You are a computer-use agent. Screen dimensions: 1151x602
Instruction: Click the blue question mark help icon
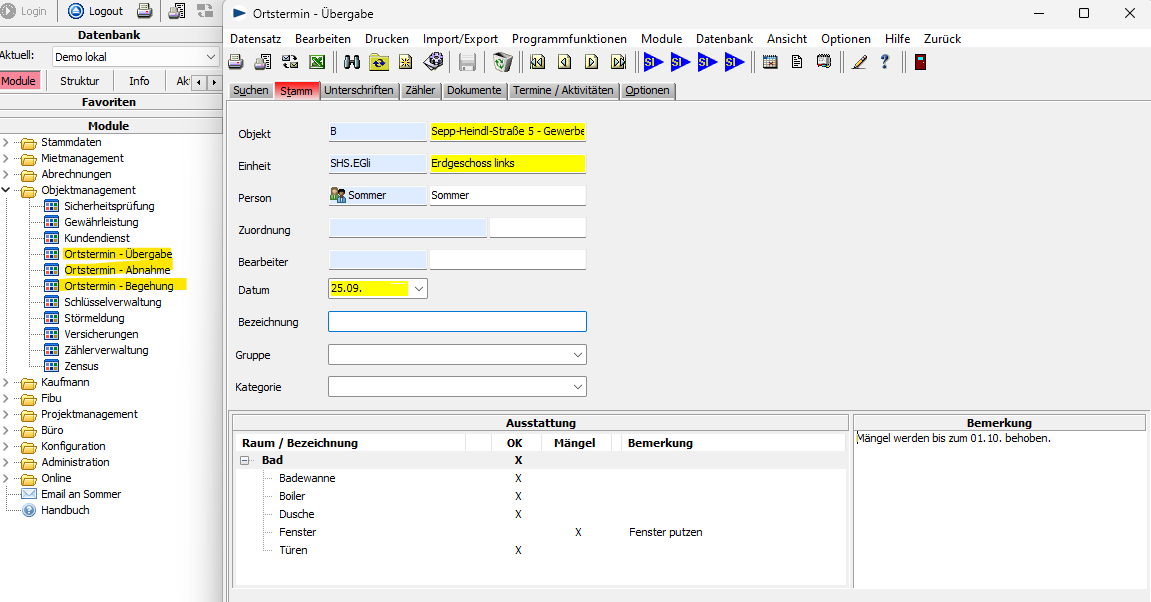pyautogui.click(x=885, y=62)
